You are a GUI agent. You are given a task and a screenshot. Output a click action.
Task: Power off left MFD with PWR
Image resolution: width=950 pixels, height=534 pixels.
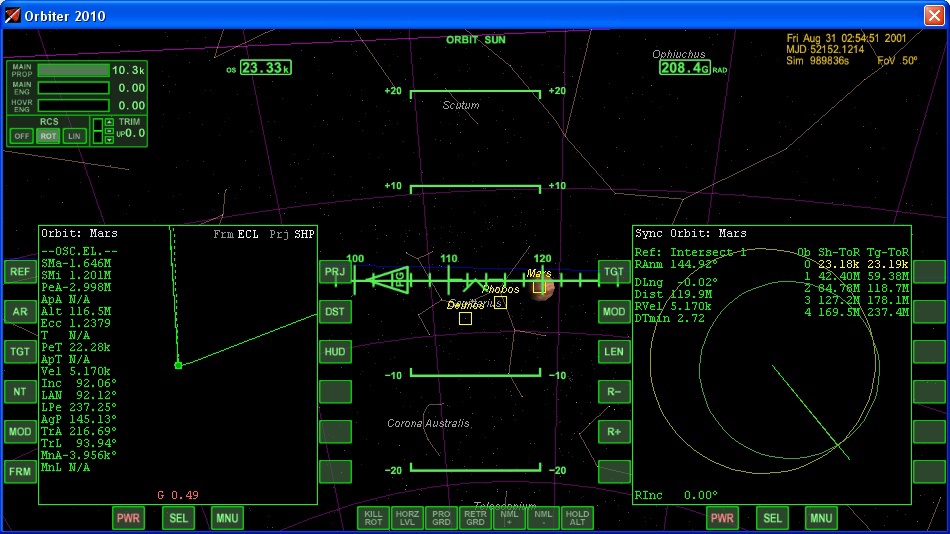[x=128, y=518]
